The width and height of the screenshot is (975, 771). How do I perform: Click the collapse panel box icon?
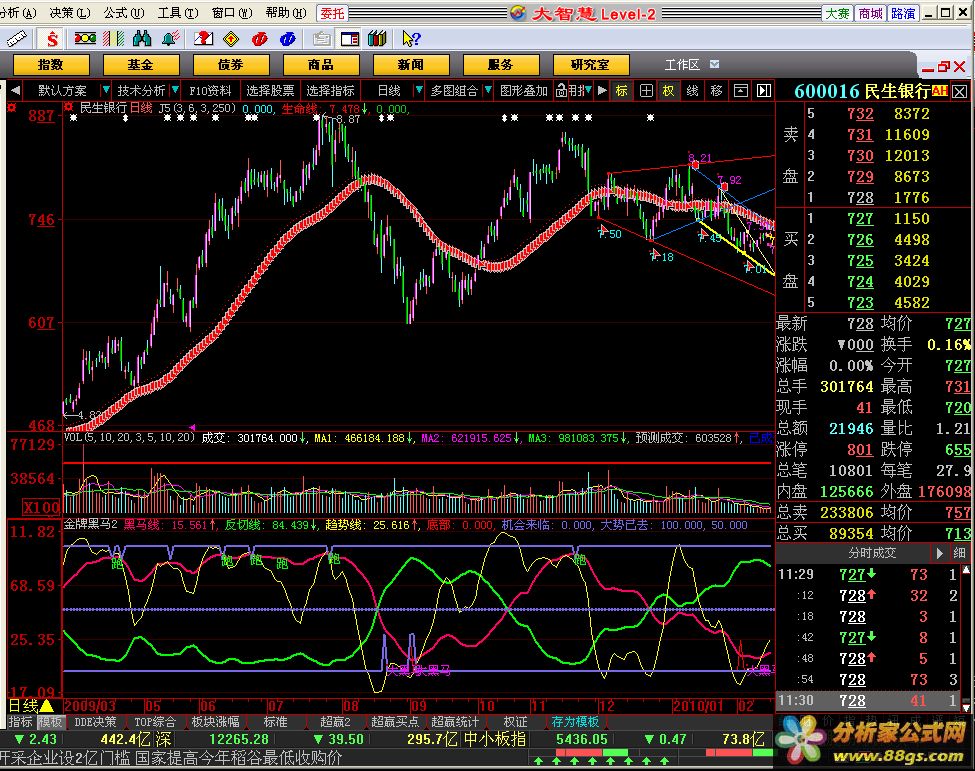tap(741, 91)
